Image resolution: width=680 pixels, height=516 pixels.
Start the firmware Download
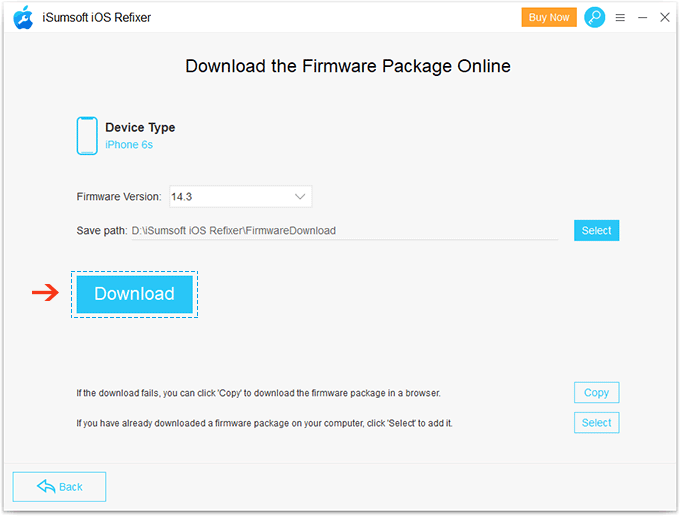134,294
